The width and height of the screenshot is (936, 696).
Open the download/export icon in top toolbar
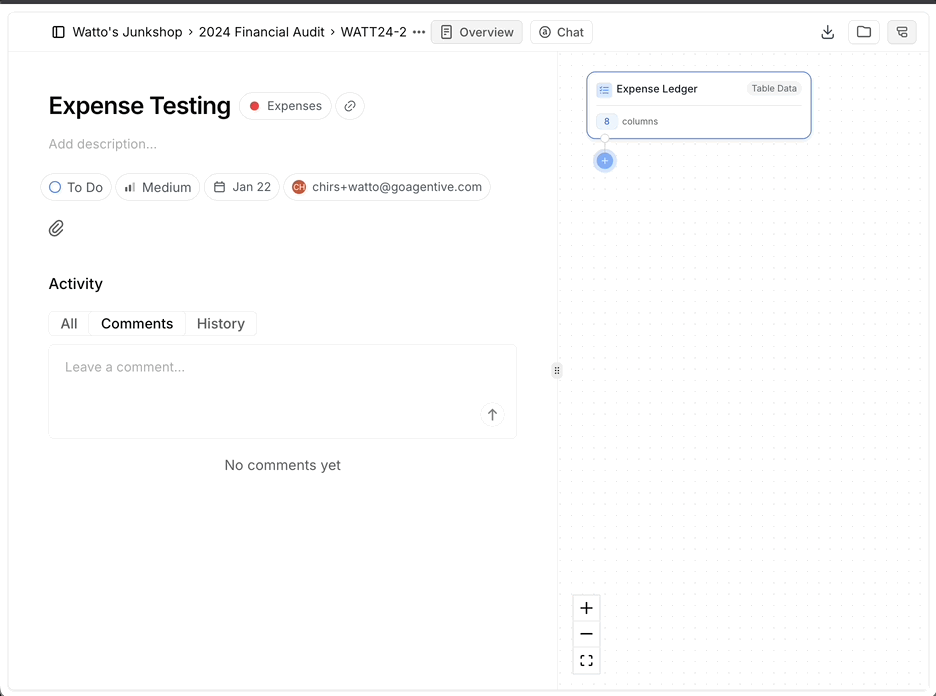coord(827,31)
